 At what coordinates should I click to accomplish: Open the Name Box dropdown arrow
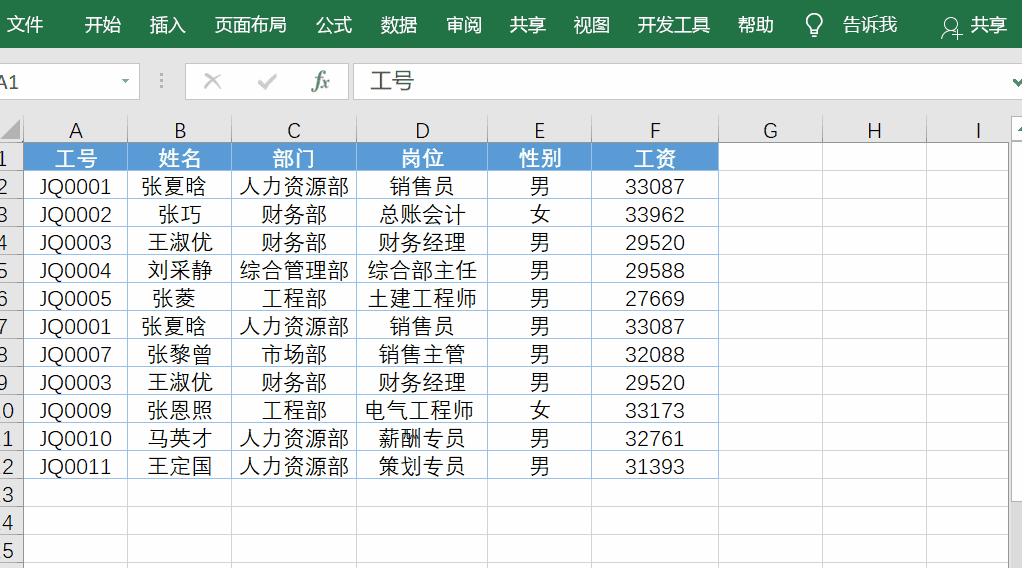pyautogui.click(x=125, y=82)
